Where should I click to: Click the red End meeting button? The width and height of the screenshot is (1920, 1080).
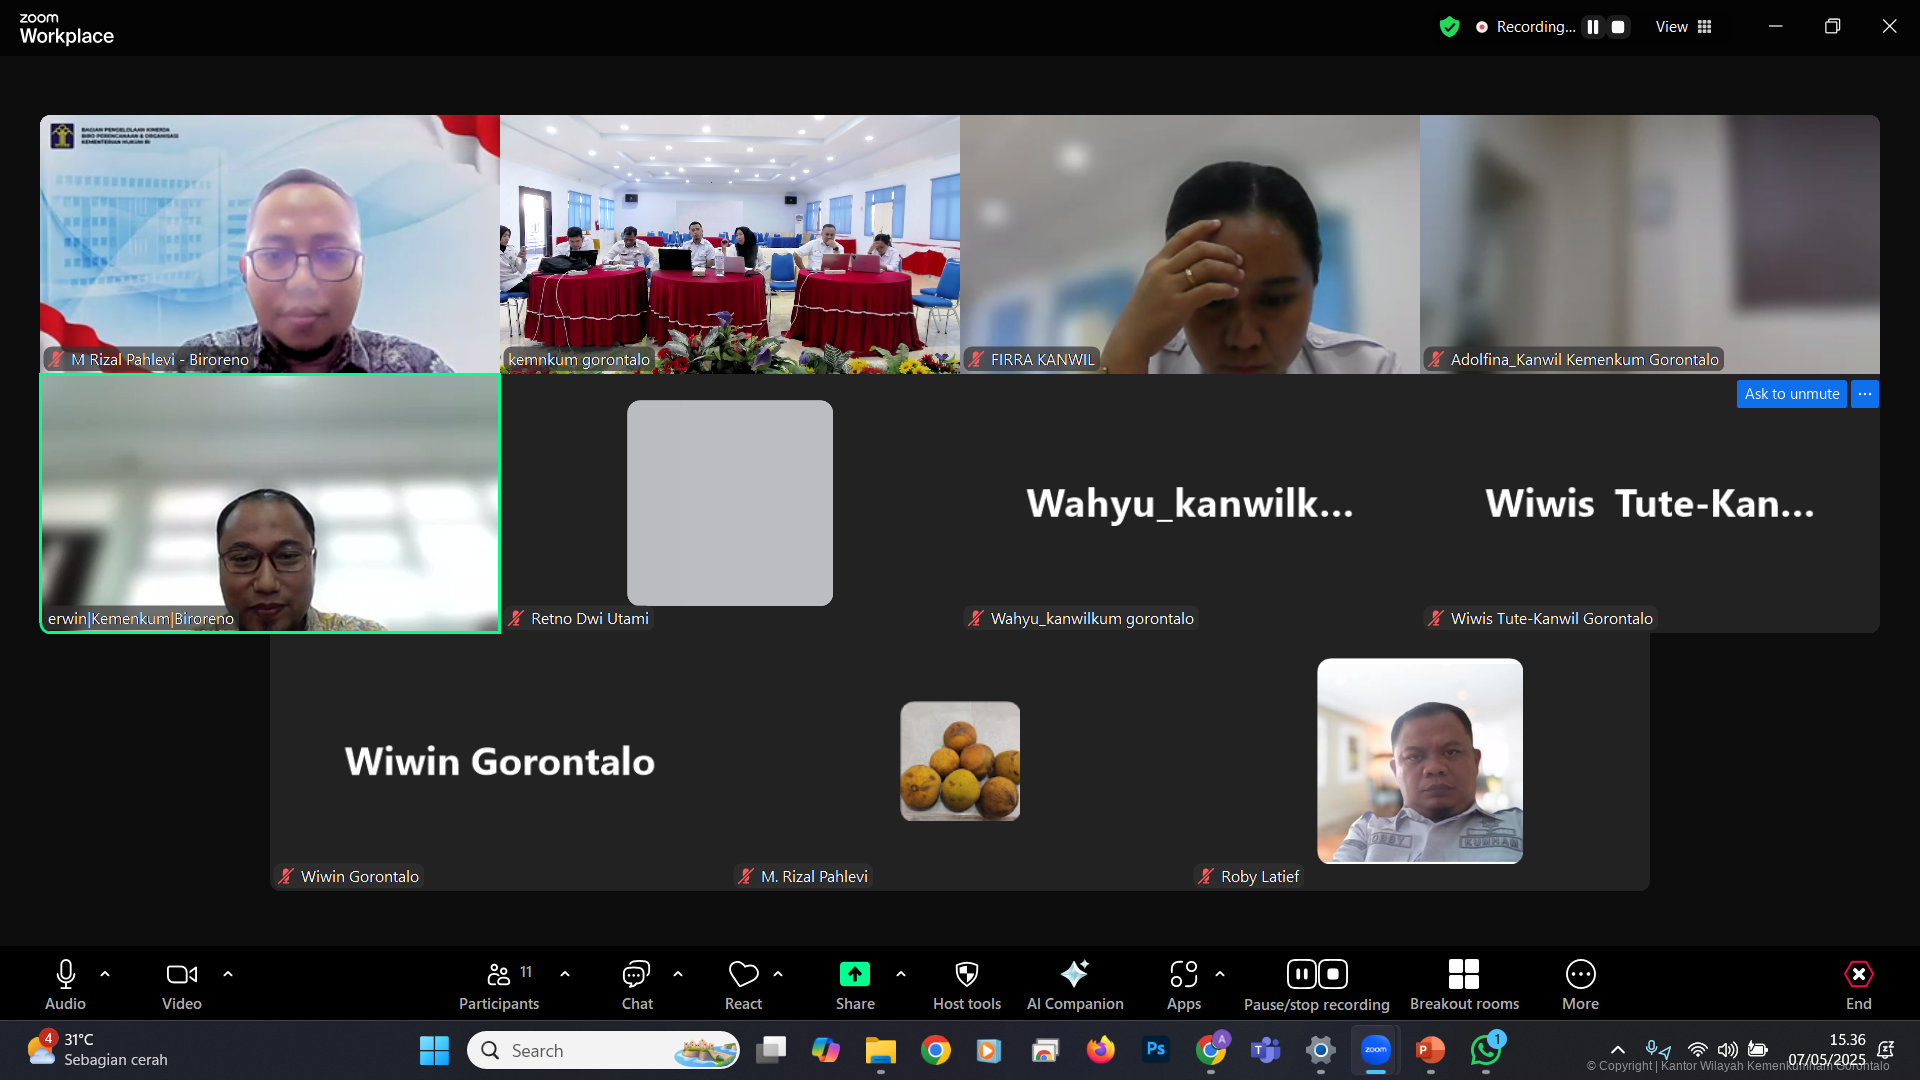(x=1858, y=975)
